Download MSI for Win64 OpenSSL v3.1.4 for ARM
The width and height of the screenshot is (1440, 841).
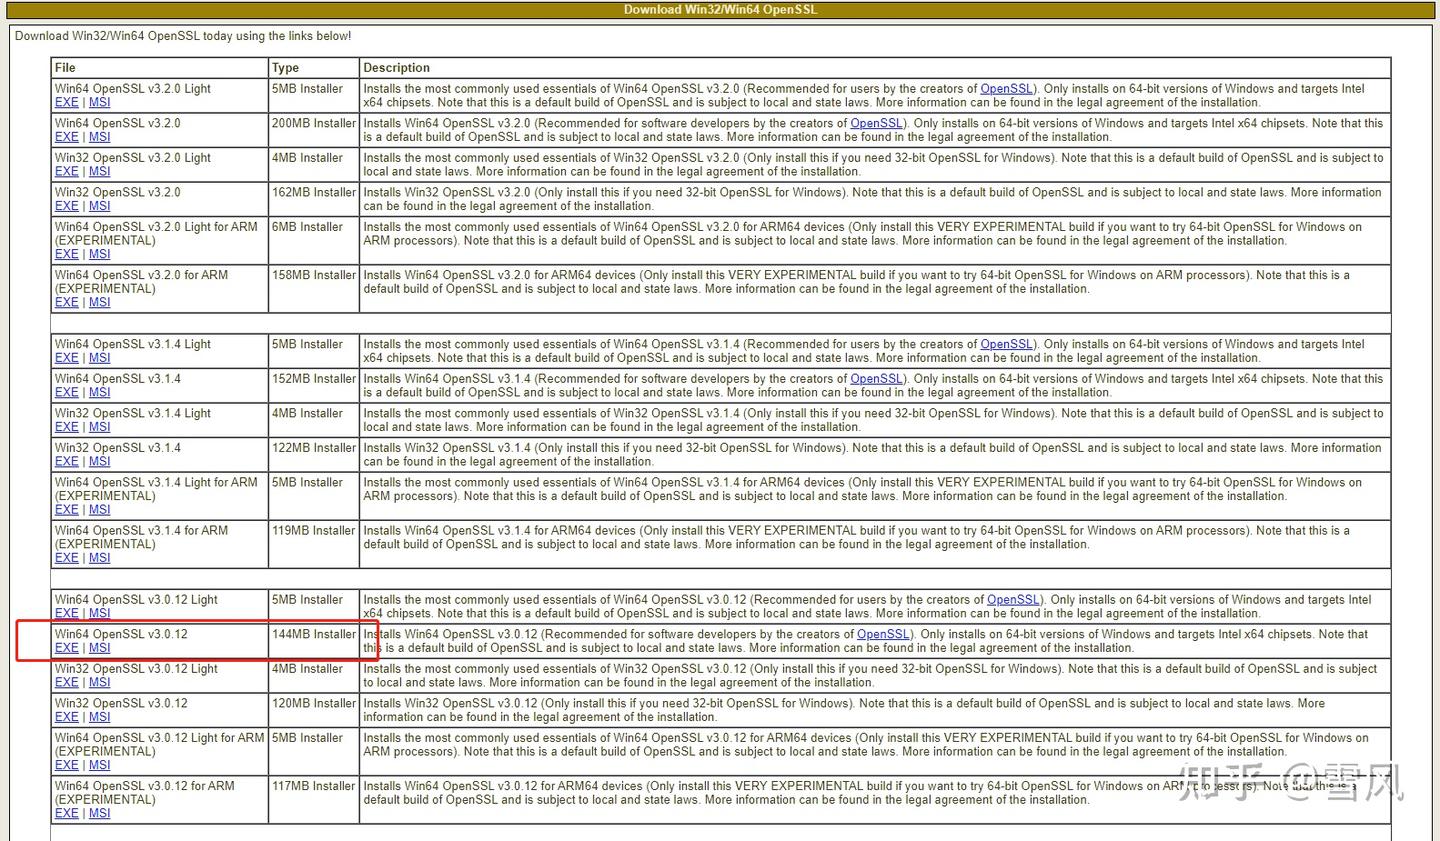(99, 558)
